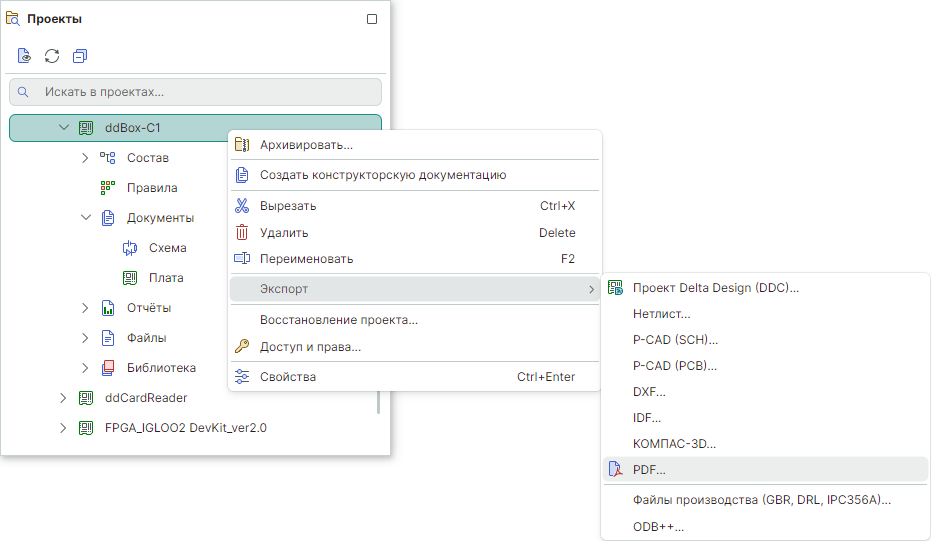Select Нетлист export option
Viewport: 931px width, 541px height.
click(x=661, y=314)
